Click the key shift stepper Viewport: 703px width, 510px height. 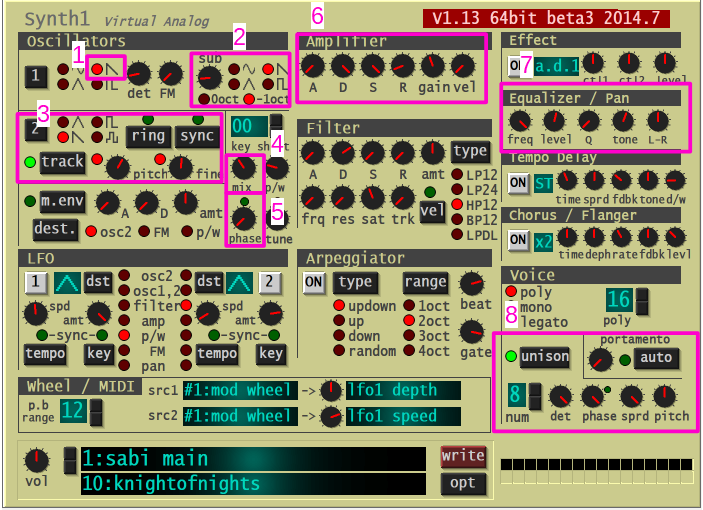pos(276,126)
